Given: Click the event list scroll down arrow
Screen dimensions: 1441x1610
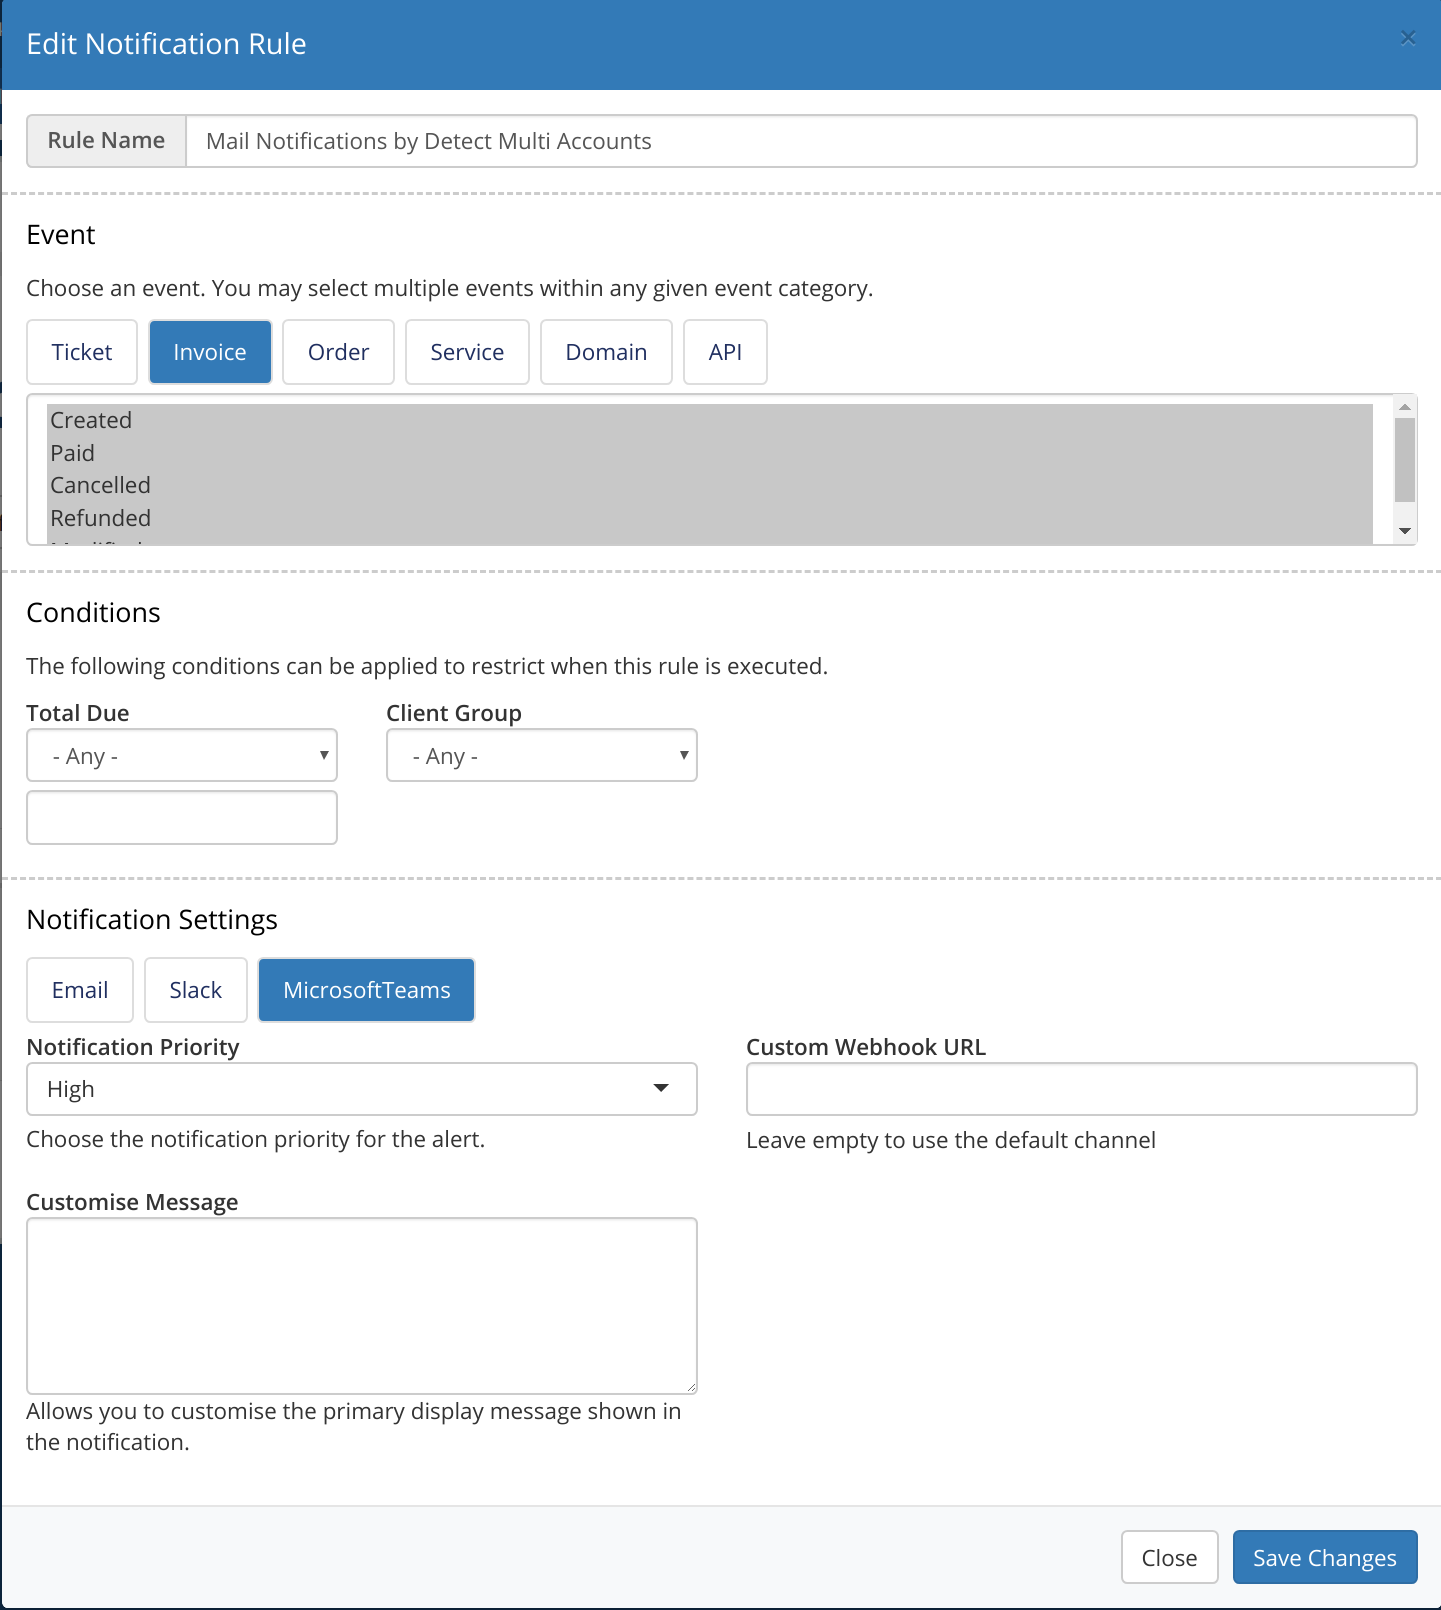Looking at the screenshot, I should [x=1405, y=531].
